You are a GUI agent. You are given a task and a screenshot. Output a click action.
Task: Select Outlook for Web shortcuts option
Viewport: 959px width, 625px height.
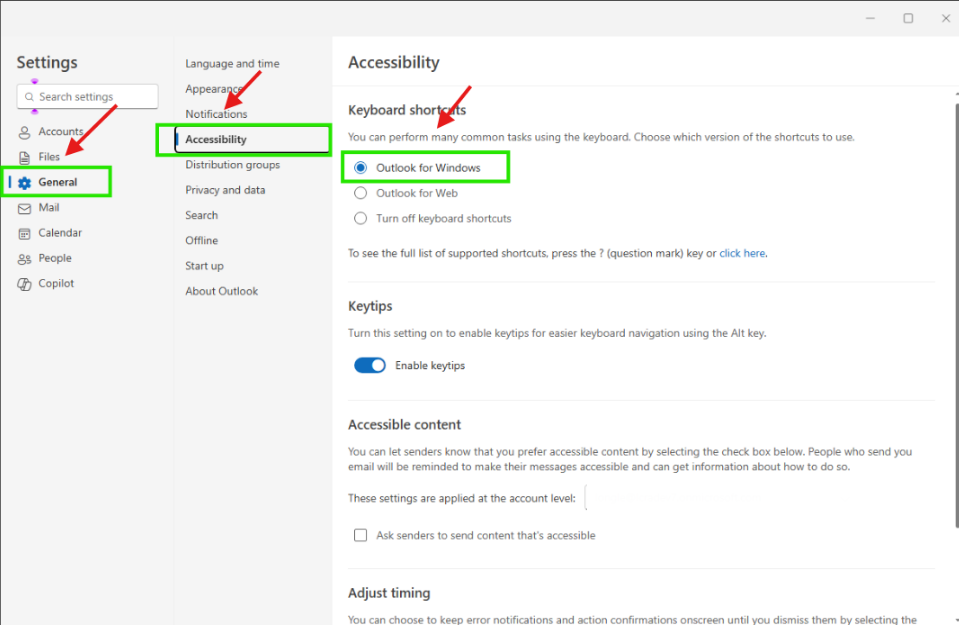point(361,193)
